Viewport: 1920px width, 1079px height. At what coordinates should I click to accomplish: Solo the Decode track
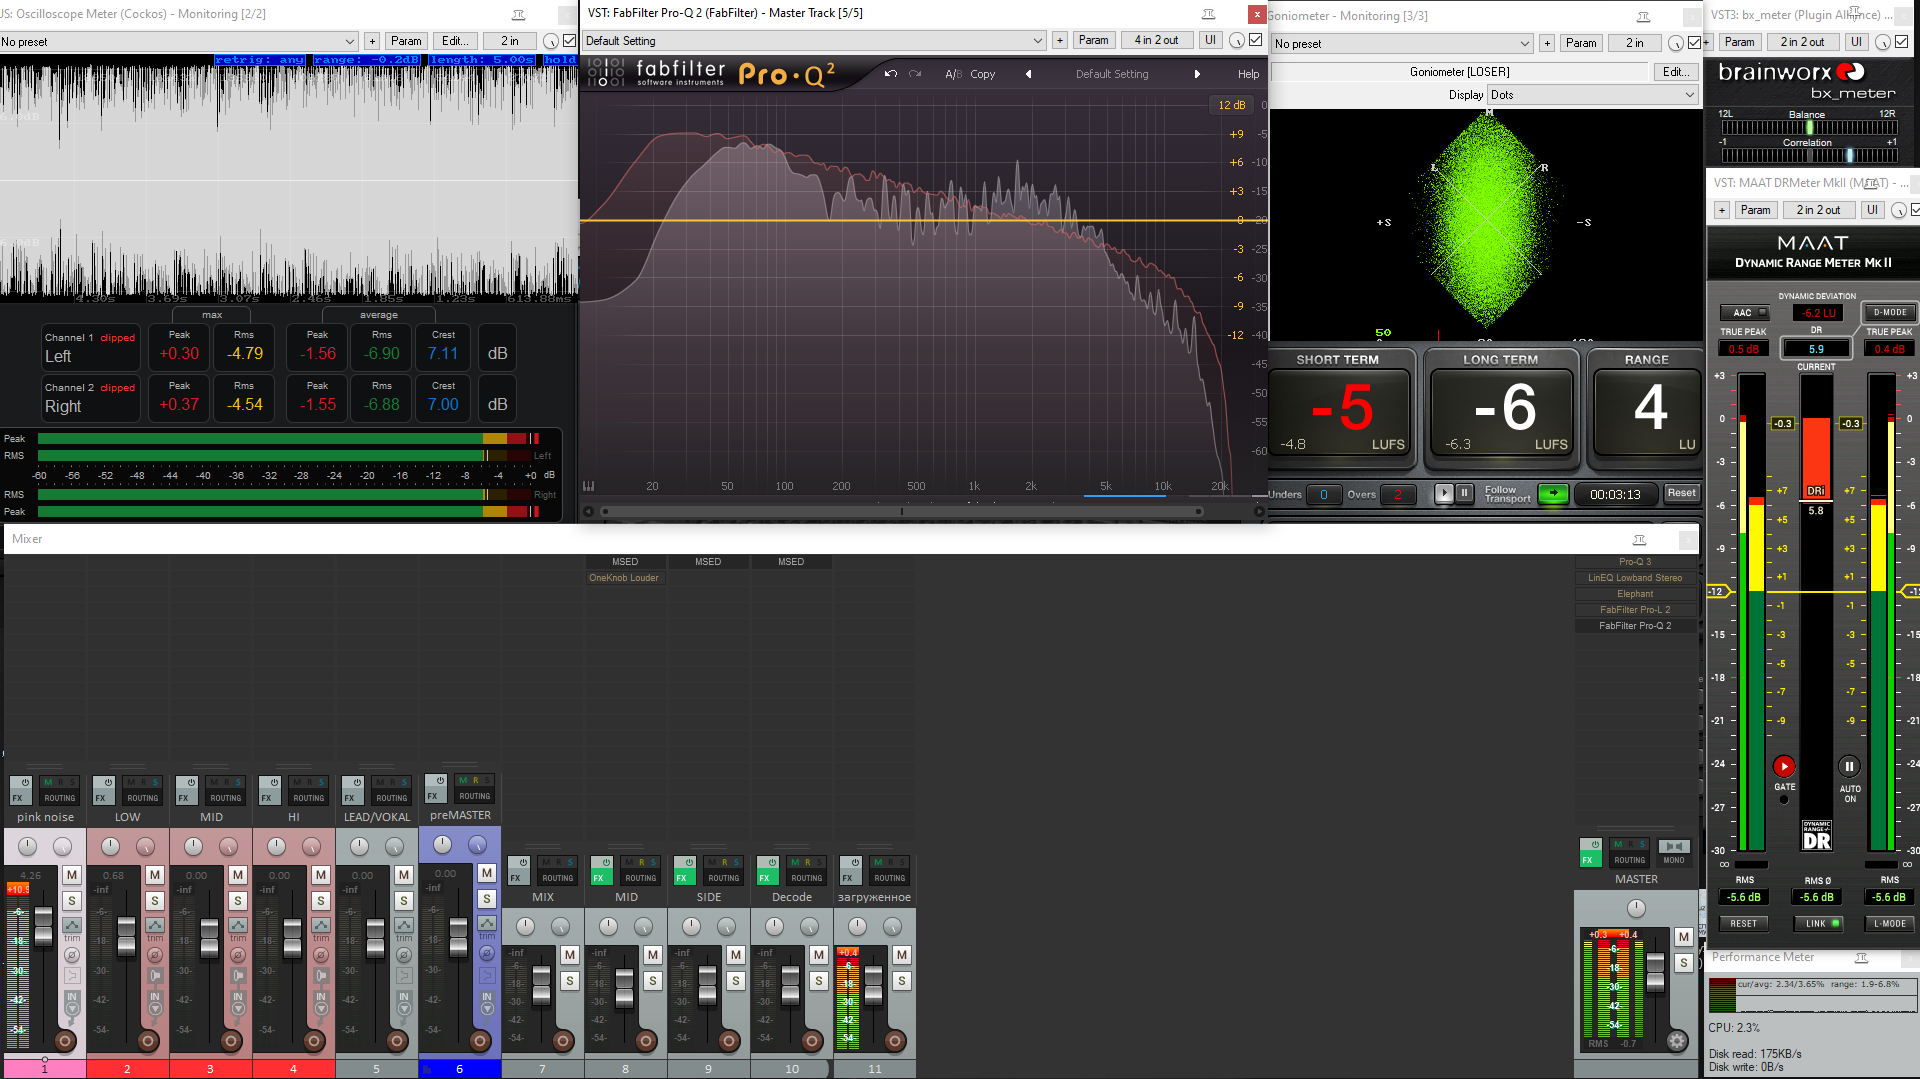coord(819,981)
